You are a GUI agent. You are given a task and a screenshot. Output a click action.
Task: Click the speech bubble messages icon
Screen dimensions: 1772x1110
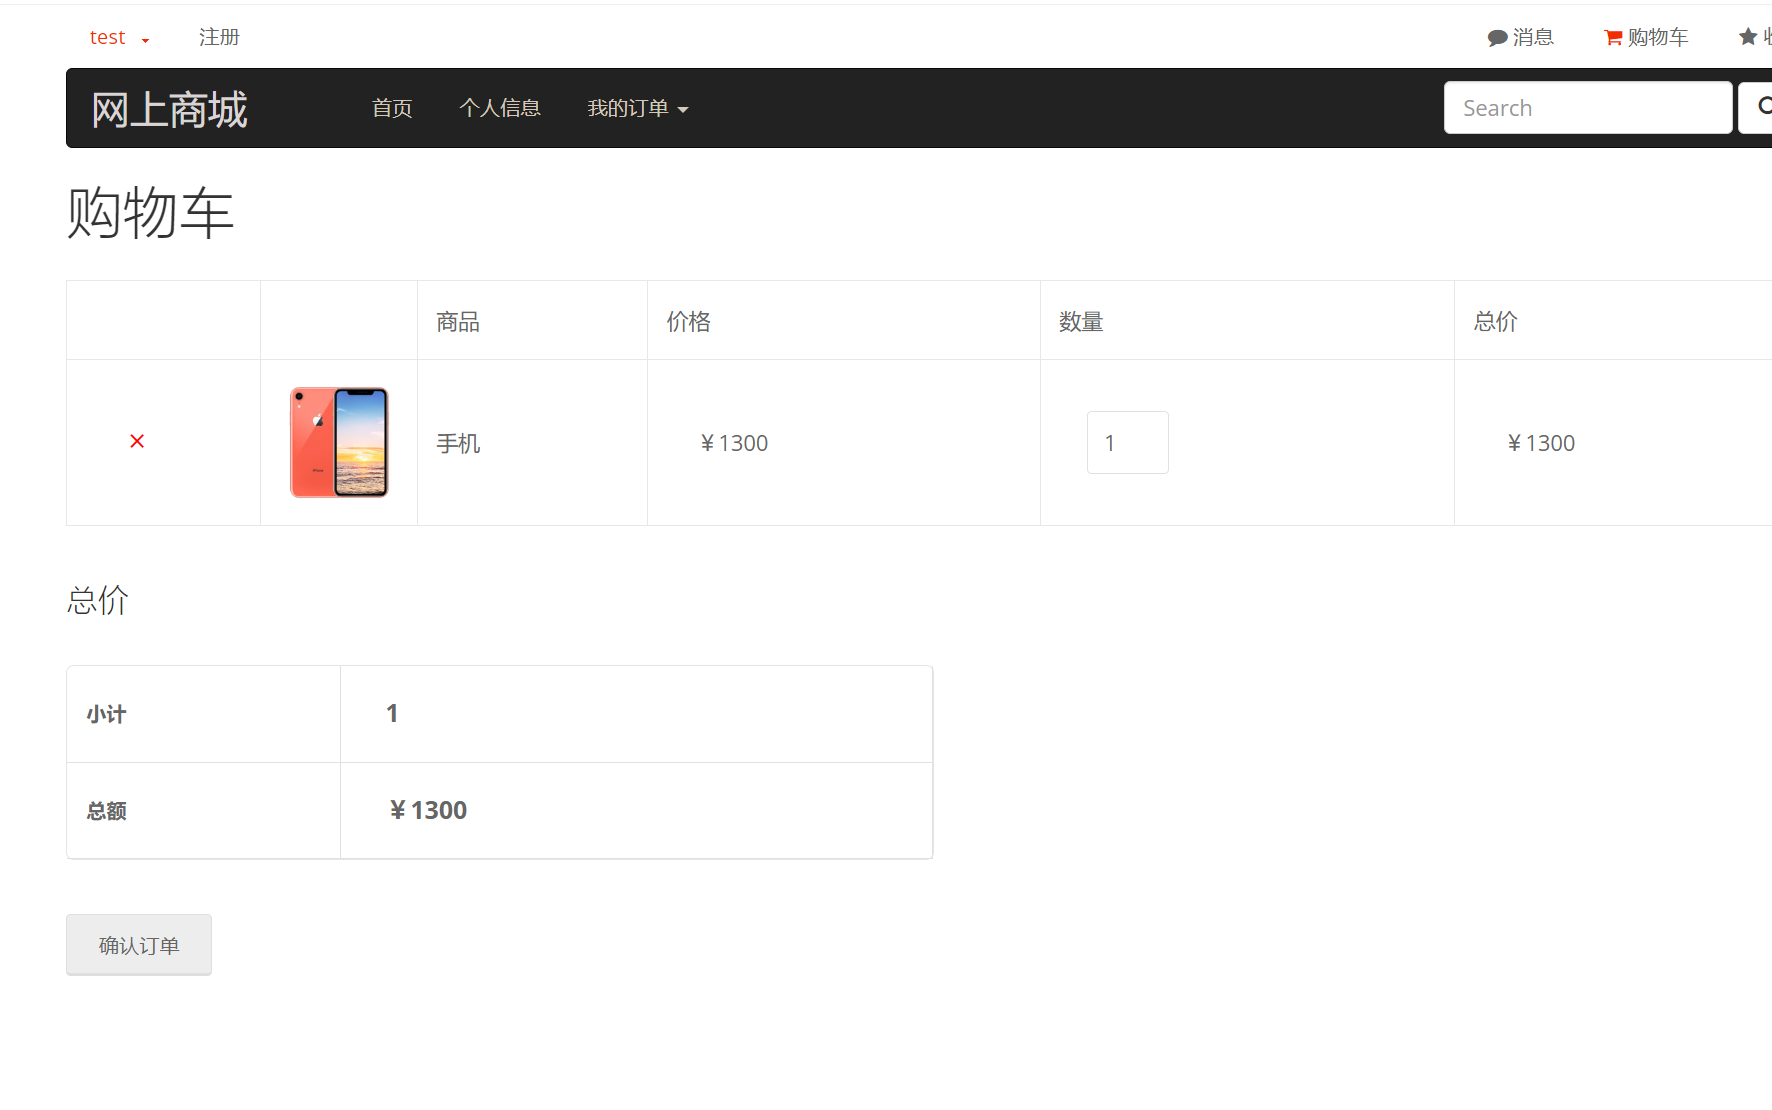tap(1497, 38)
